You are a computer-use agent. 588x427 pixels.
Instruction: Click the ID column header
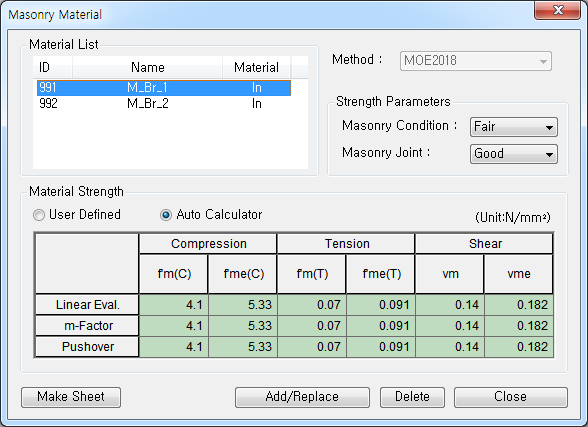[52, 67]
